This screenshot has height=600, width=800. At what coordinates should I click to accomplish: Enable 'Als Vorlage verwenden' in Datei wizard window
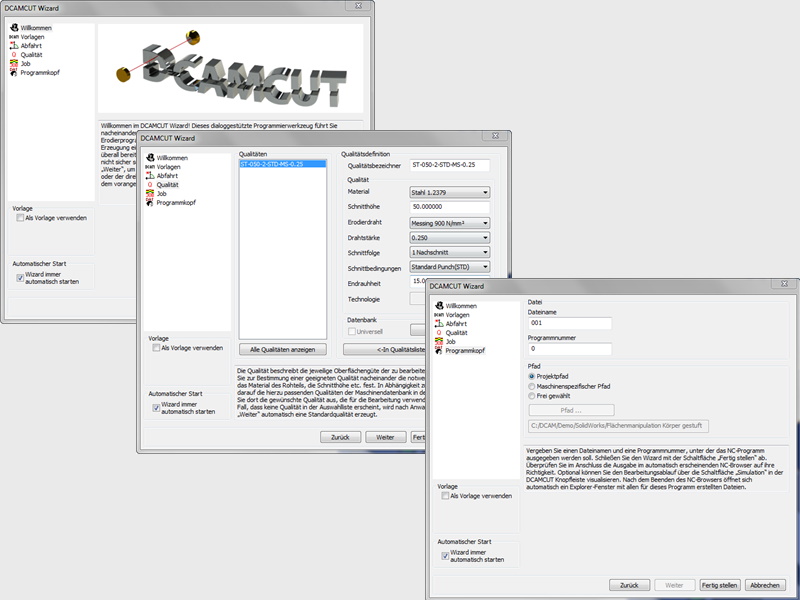click(445, 496)
